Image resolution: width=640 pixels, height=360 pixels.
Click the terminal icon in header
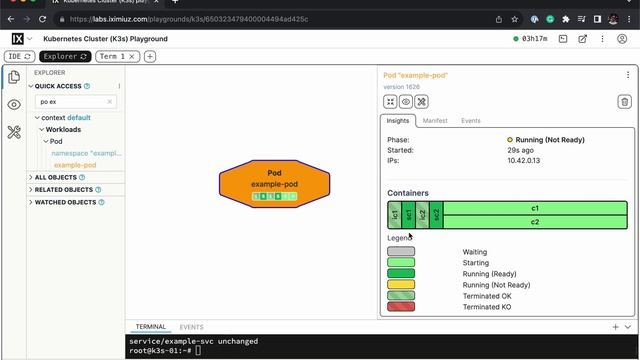[x=563, y=39]
